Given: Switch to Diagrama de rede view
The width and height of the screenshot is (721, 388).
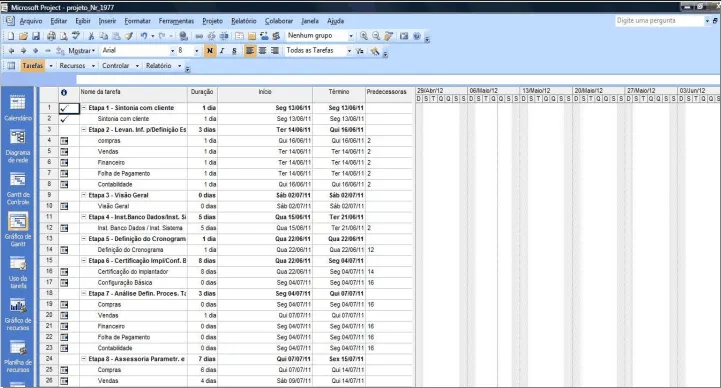Looking at the screenshot, I should pos(18,146).
